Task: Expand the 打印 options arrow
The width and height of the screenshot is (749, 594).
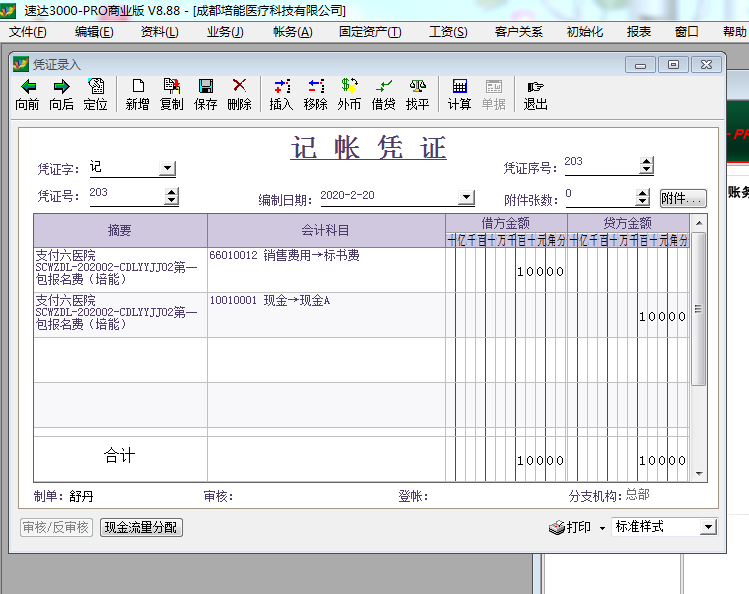Action: coord(602,528)
